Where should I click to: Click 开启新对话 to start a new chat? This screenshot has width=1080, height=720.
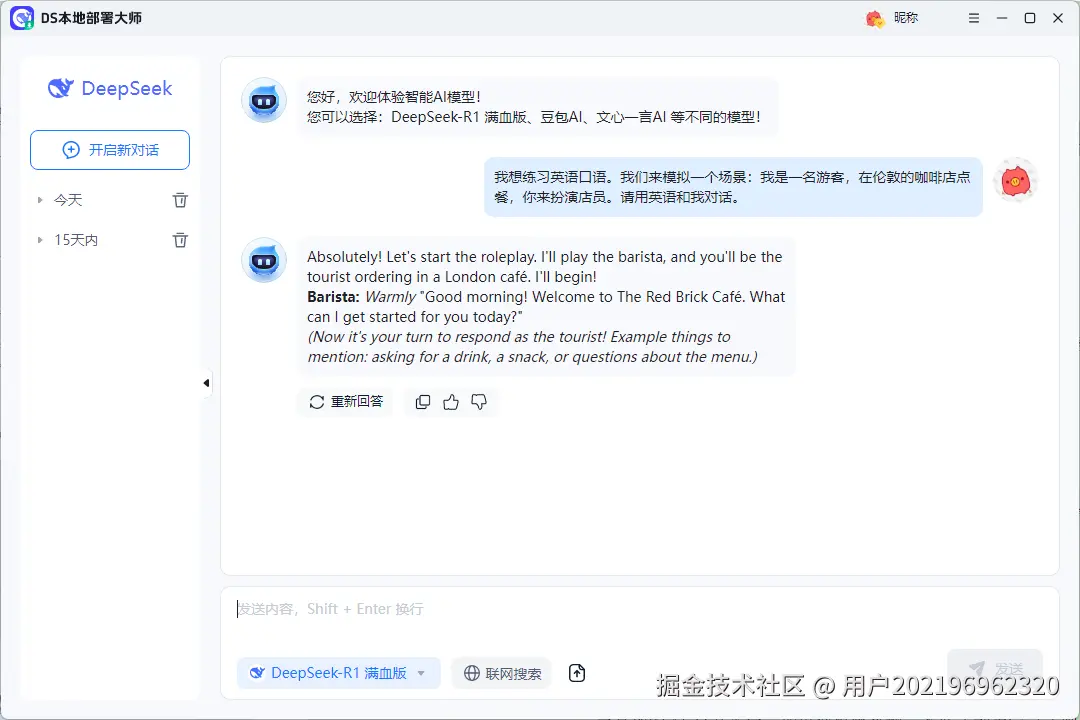[x=109, y=149]
